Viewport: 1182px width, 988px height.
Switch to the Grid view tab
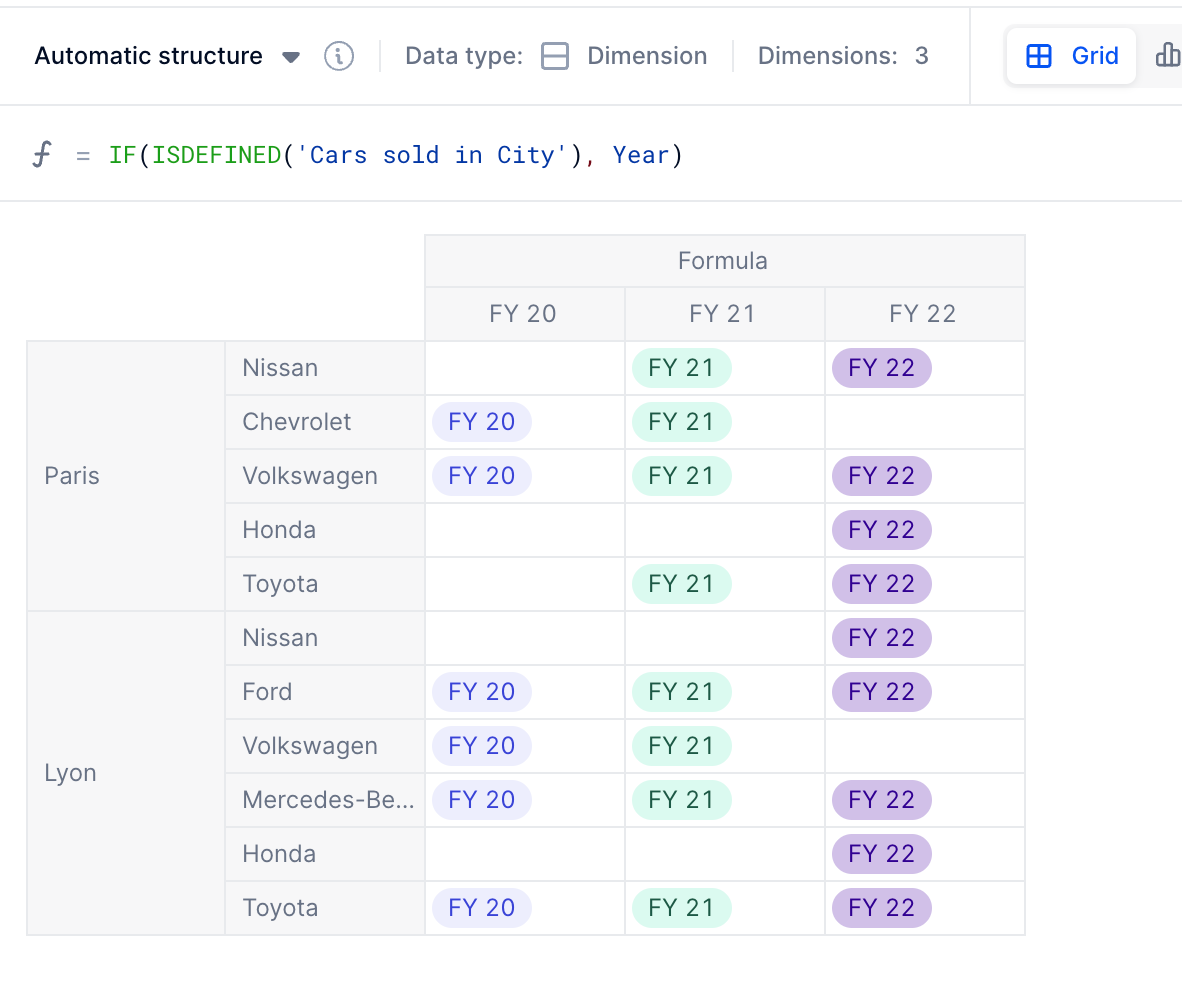pos(1071,56)
